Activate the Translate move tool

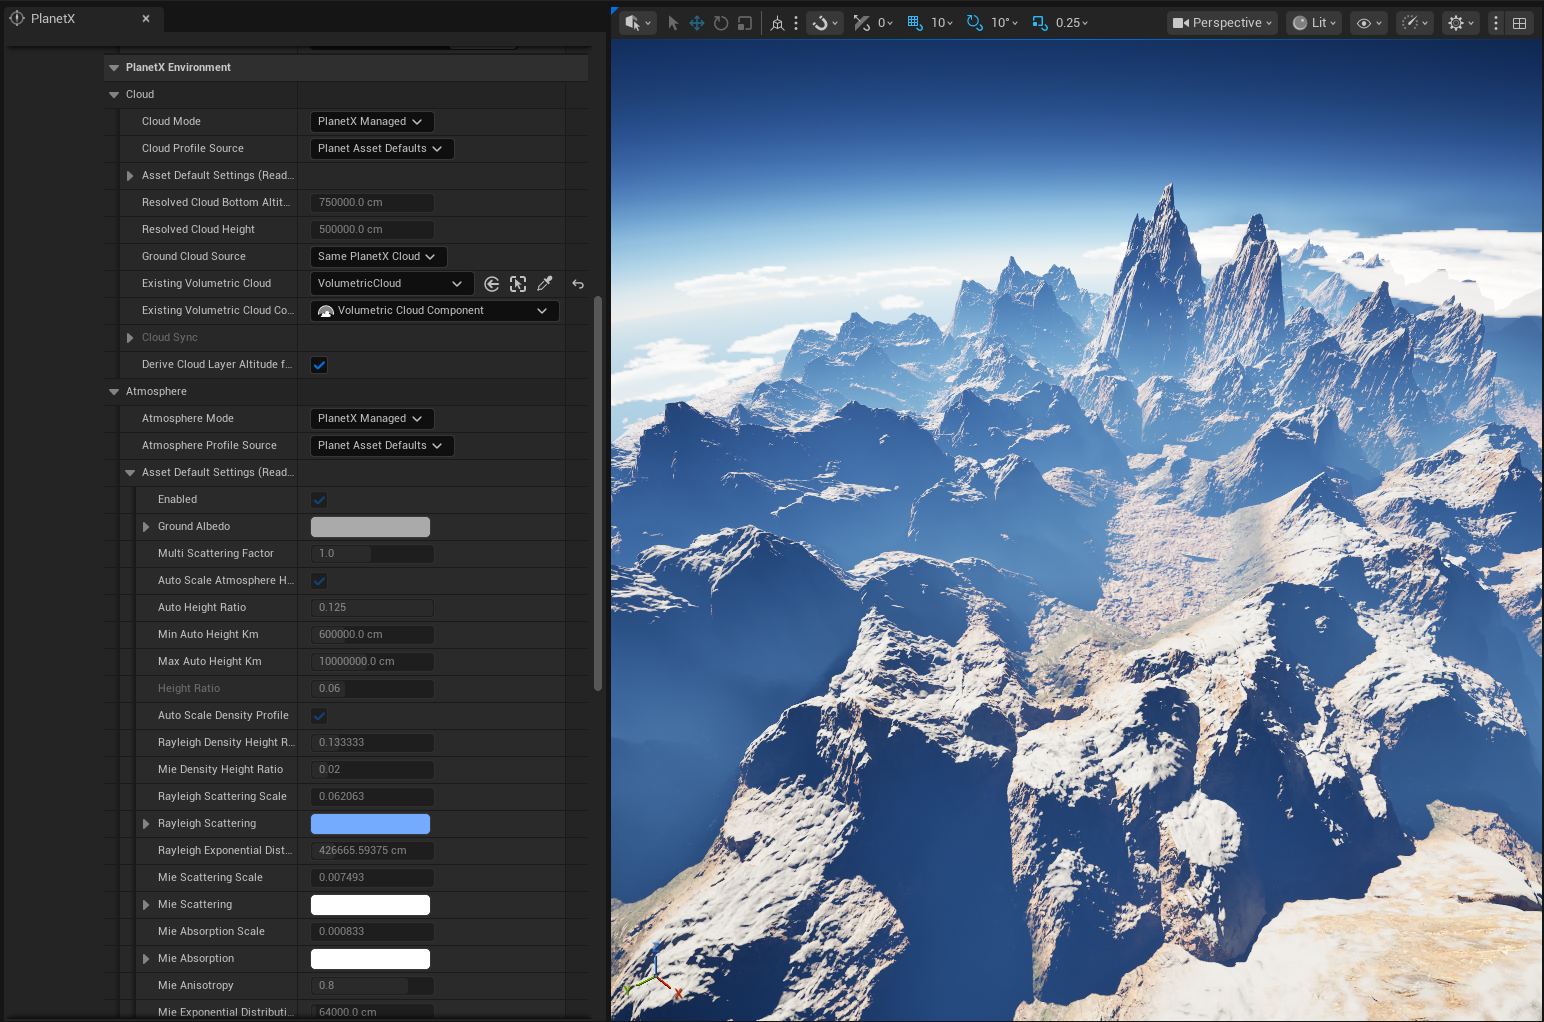point(697,23)
